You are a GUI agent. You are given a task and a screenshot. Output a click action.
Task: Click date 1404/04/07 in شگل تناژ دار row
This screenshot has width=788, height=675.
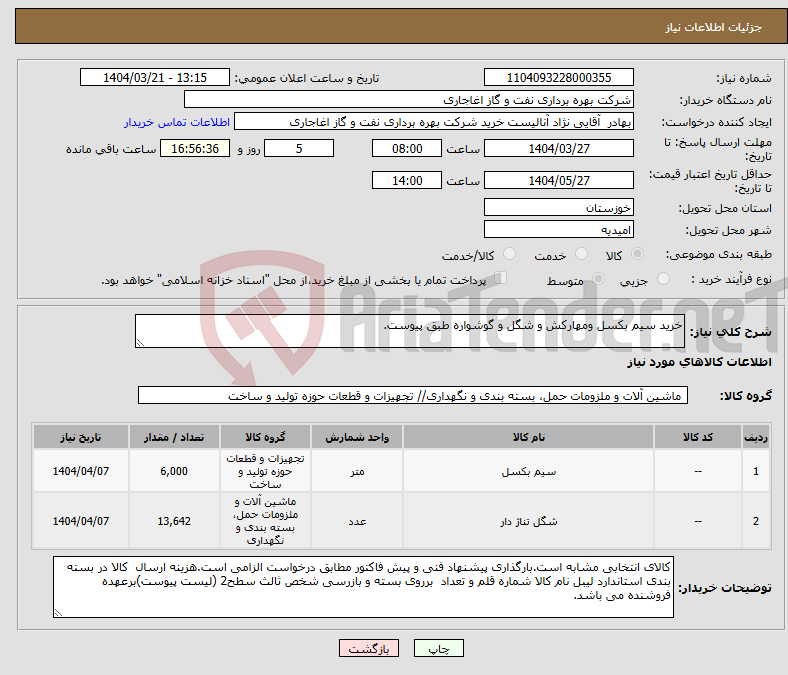click(x=81, y=521)
